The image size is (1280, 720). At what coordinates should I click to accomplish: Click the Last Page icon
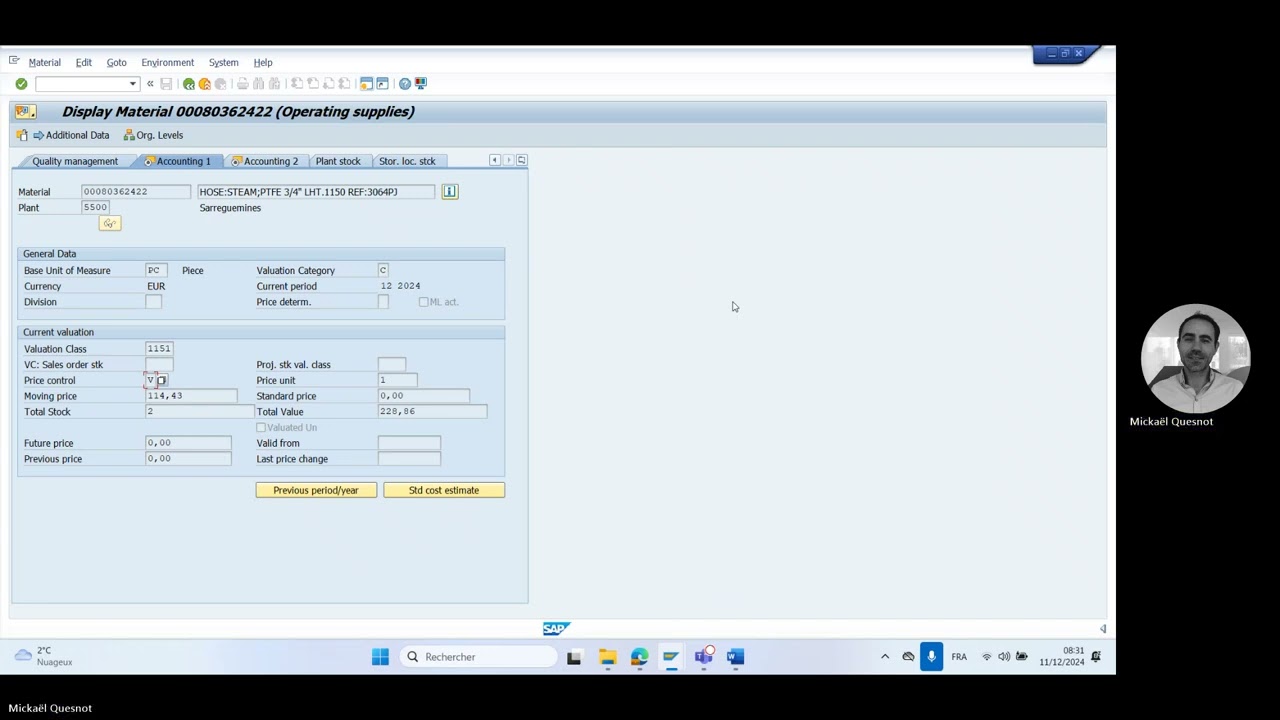point(344,84)
